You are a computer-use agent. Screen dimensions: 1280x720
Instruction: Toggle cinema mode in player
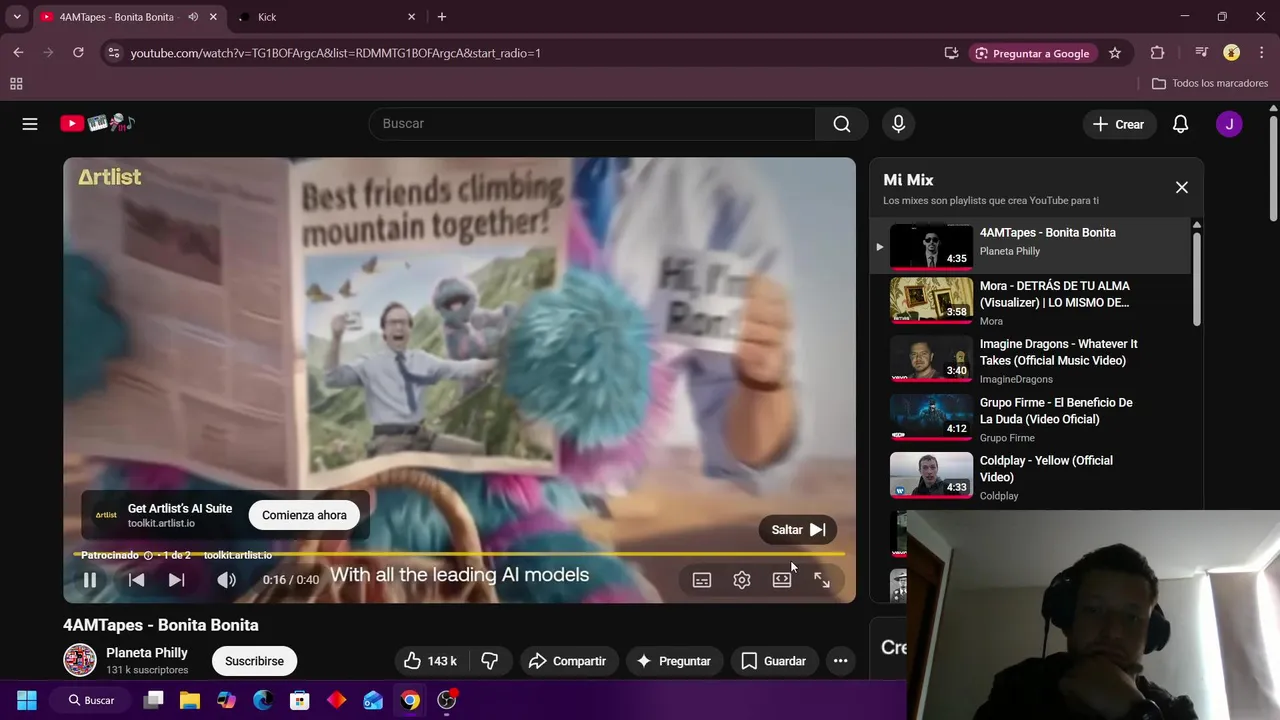[x=782, y=580]
